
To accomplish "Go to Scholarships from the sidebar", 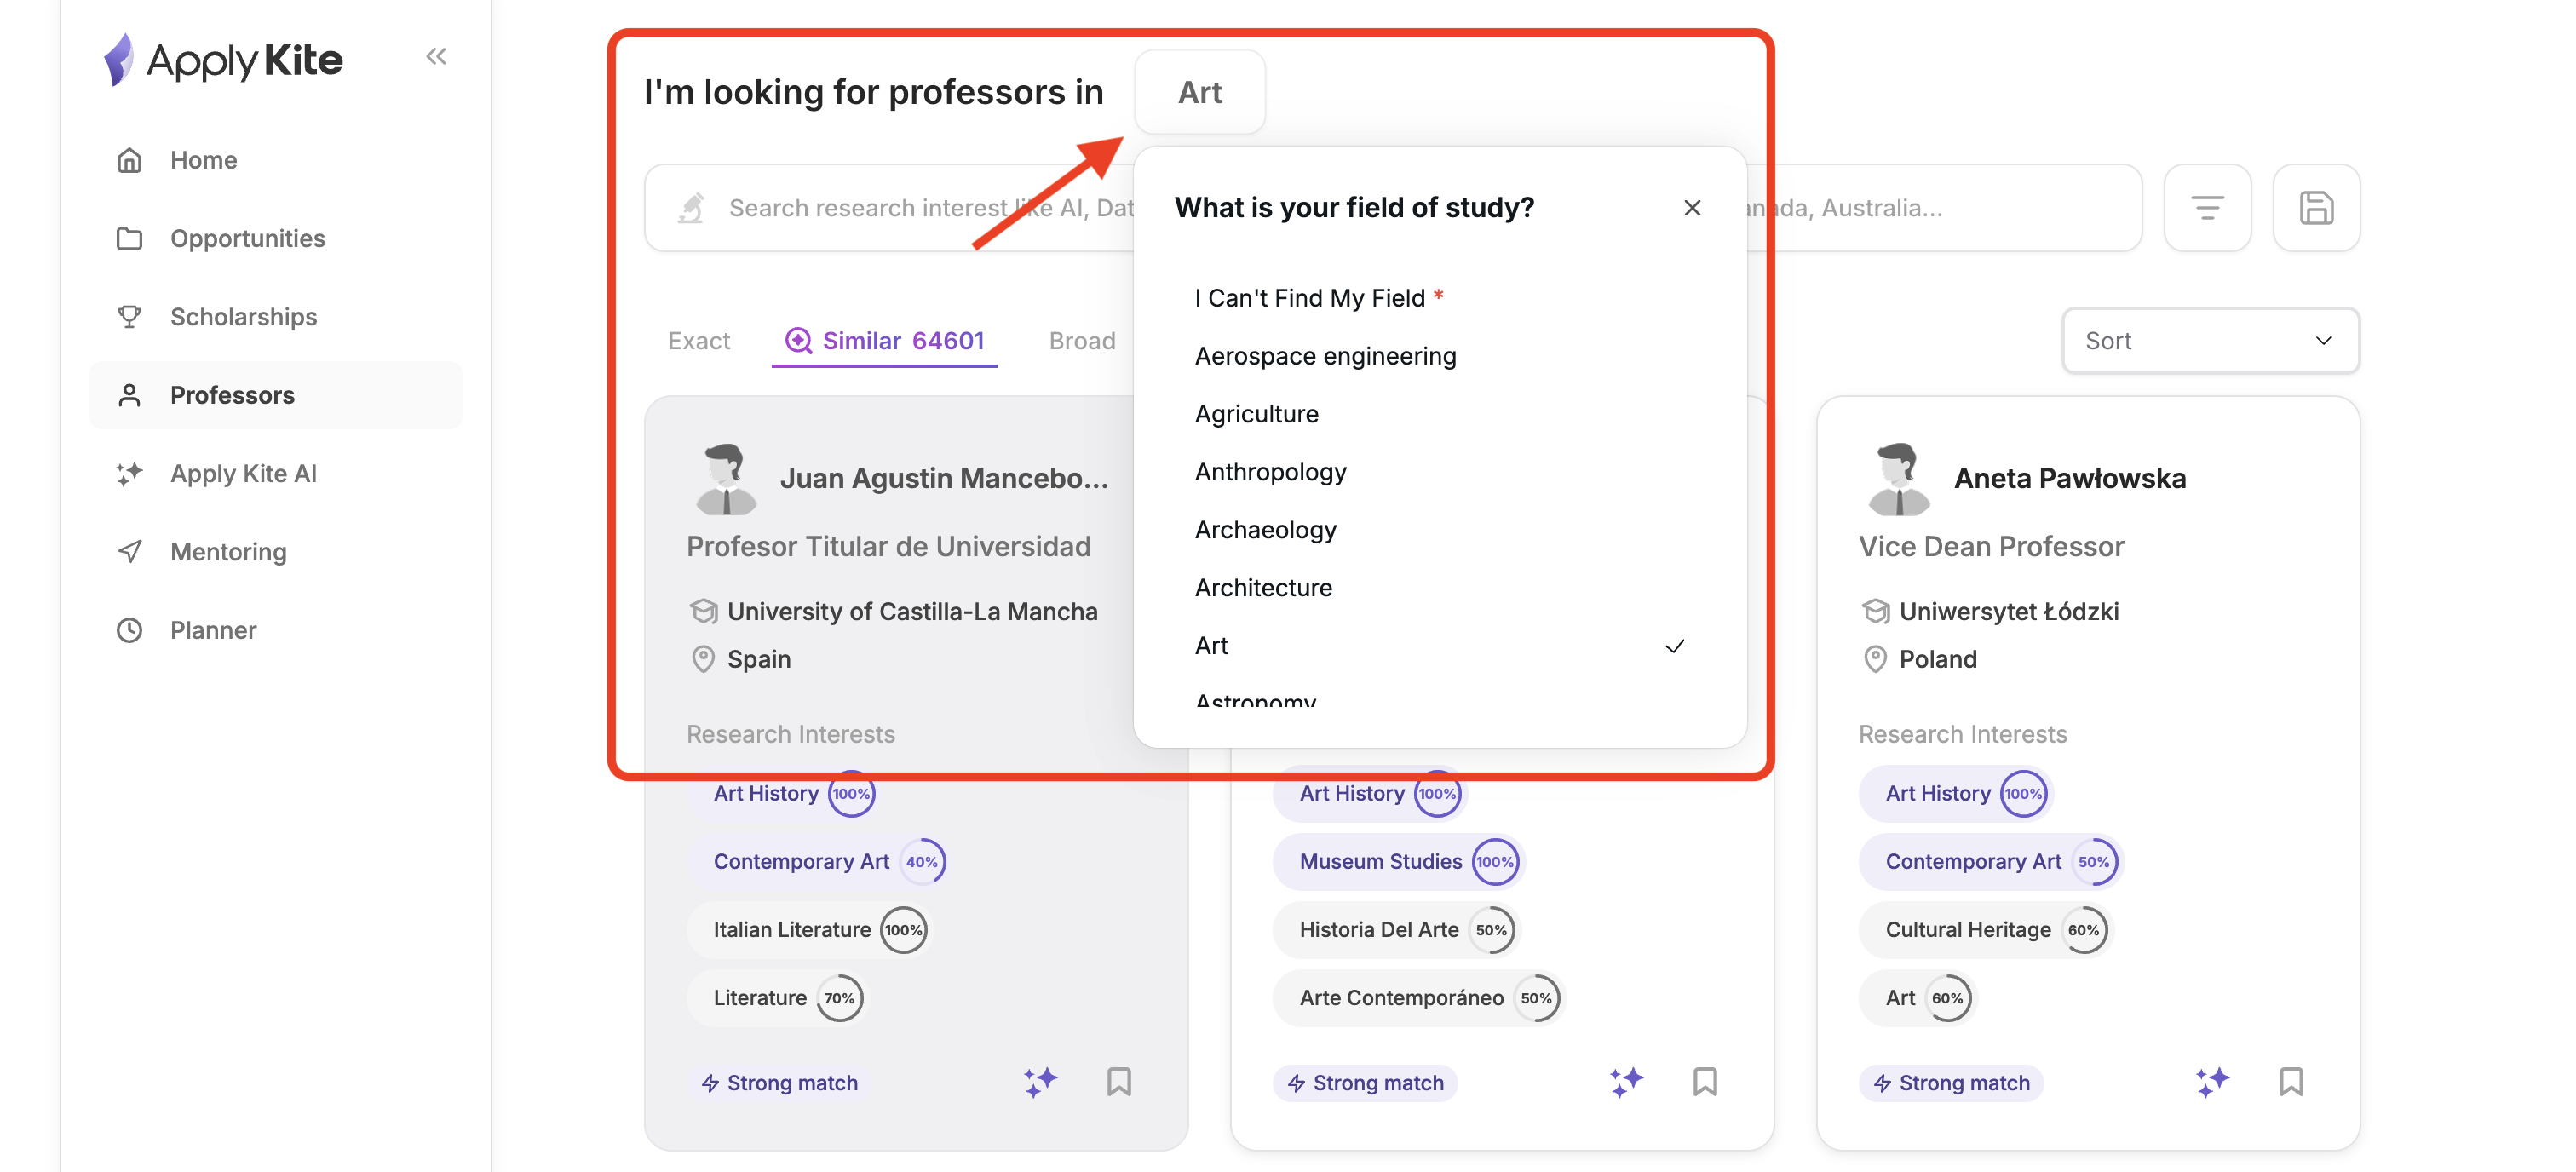I will coord(243,317).
